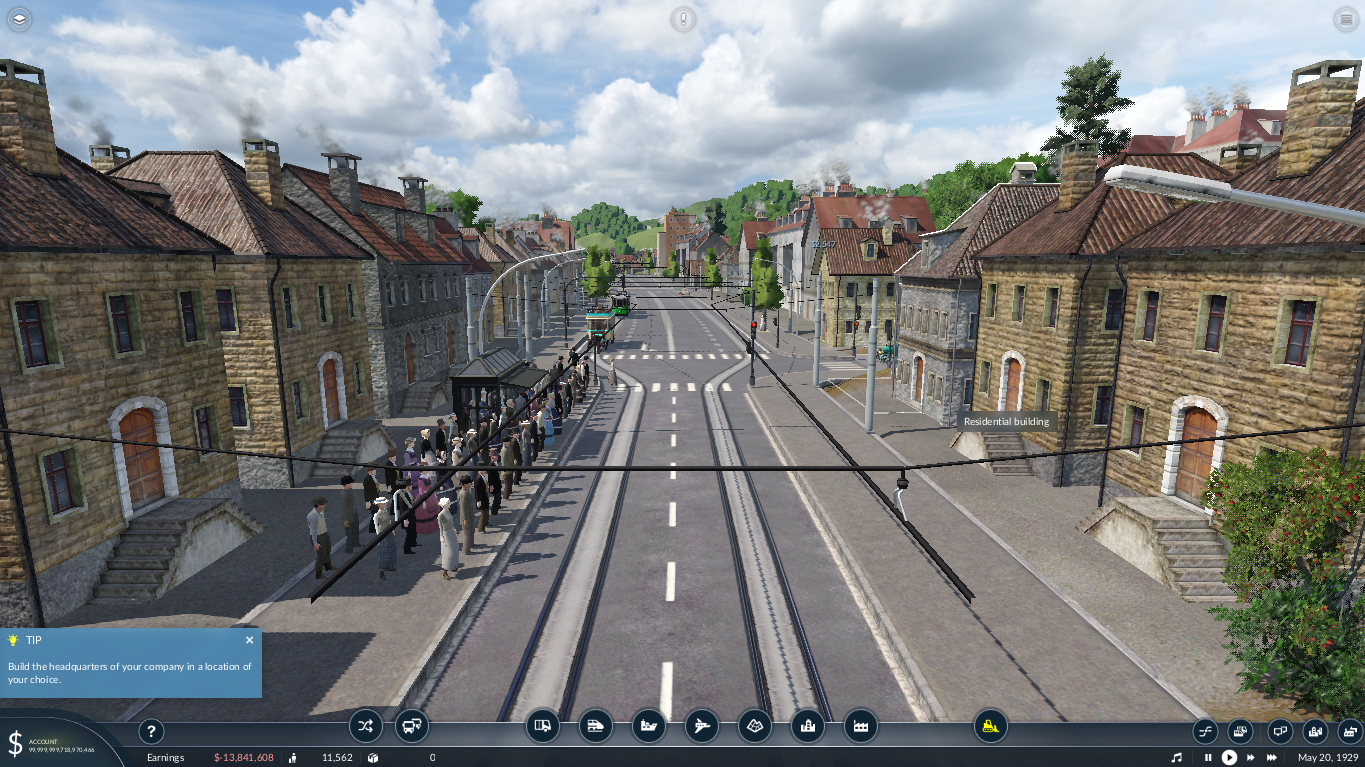Image resolution: width=1365 pixels, height=767 pixels.
Task: Open the help question mark button
Action: click(150, 732)
